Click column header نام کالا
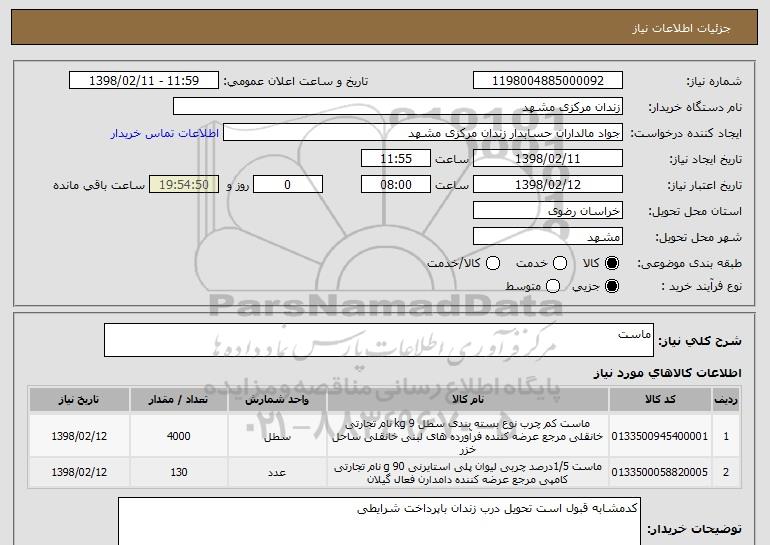The height and width of the screenshot is (545, 770). click(x=468, y=400)
